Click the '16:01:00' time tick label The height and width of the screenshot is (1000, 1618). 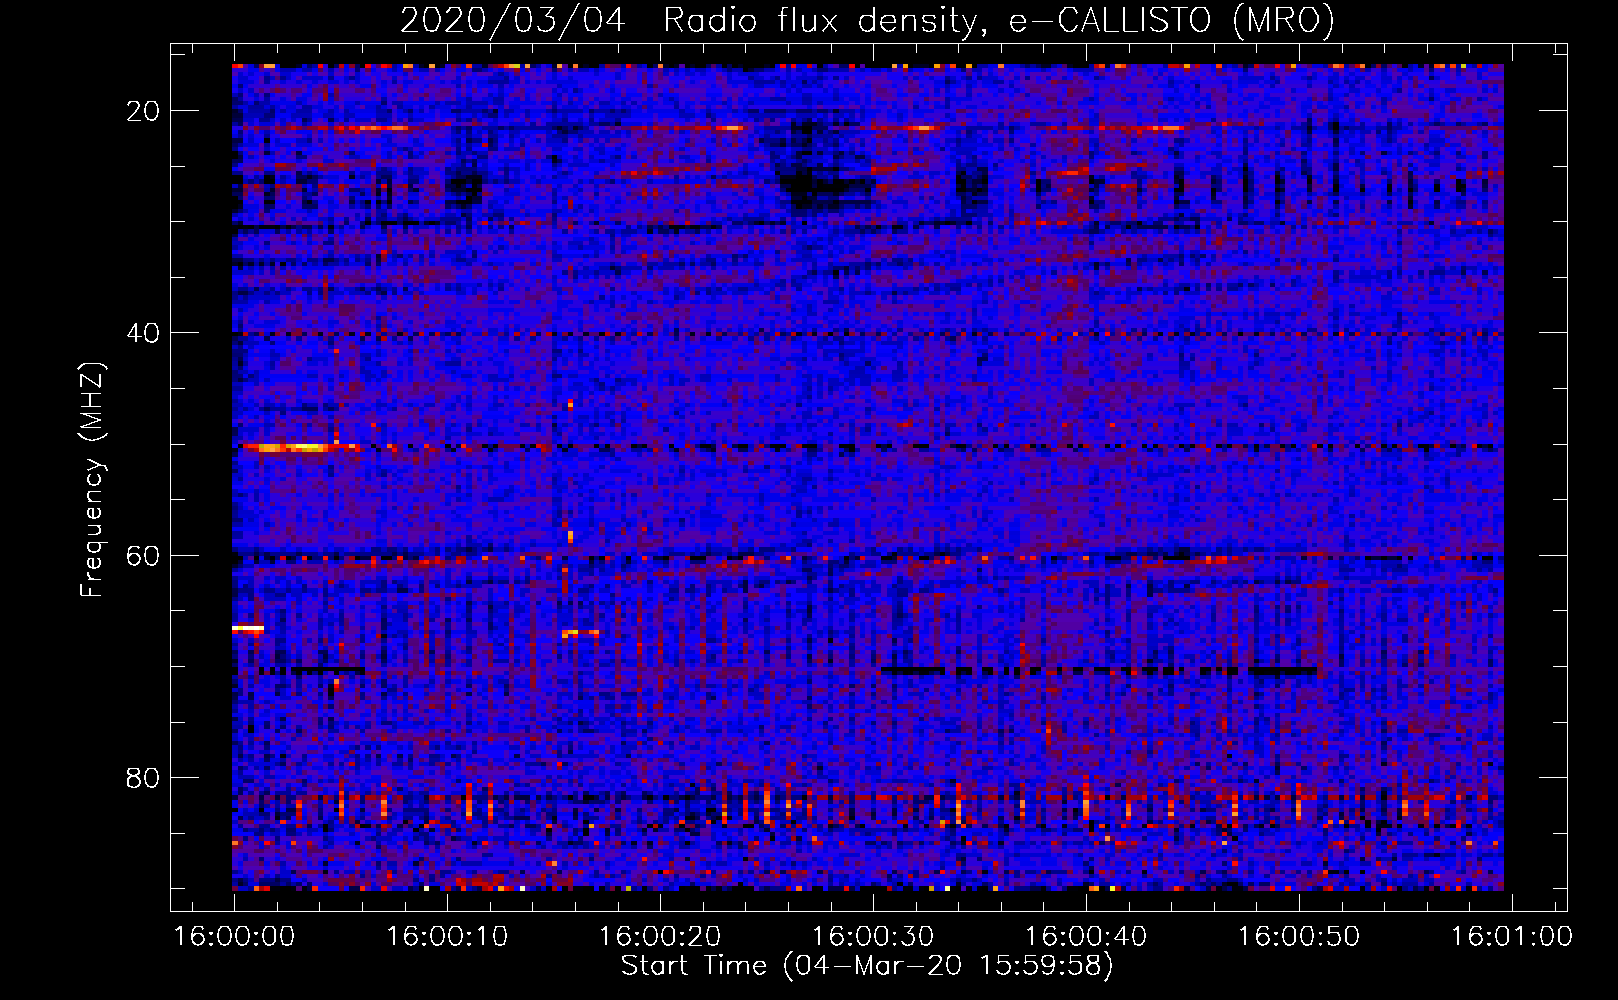1511,937
